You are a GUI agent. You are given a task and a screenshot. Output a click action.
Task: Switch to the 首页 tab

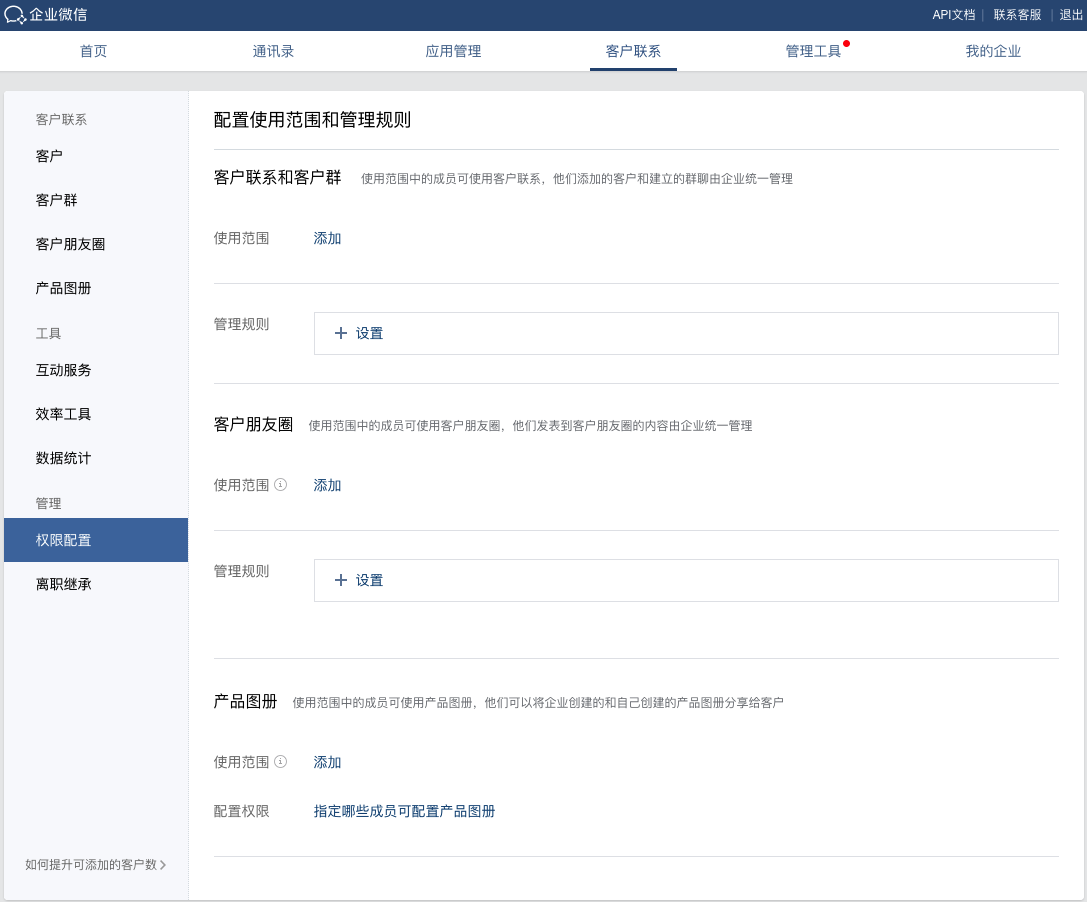[93, 52]
